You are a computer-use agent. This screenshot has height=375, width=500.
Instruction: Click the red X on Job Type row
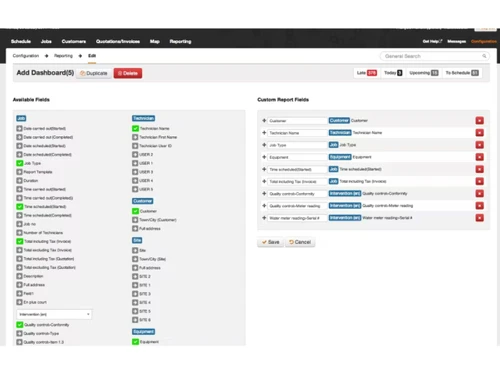[479, 145]
